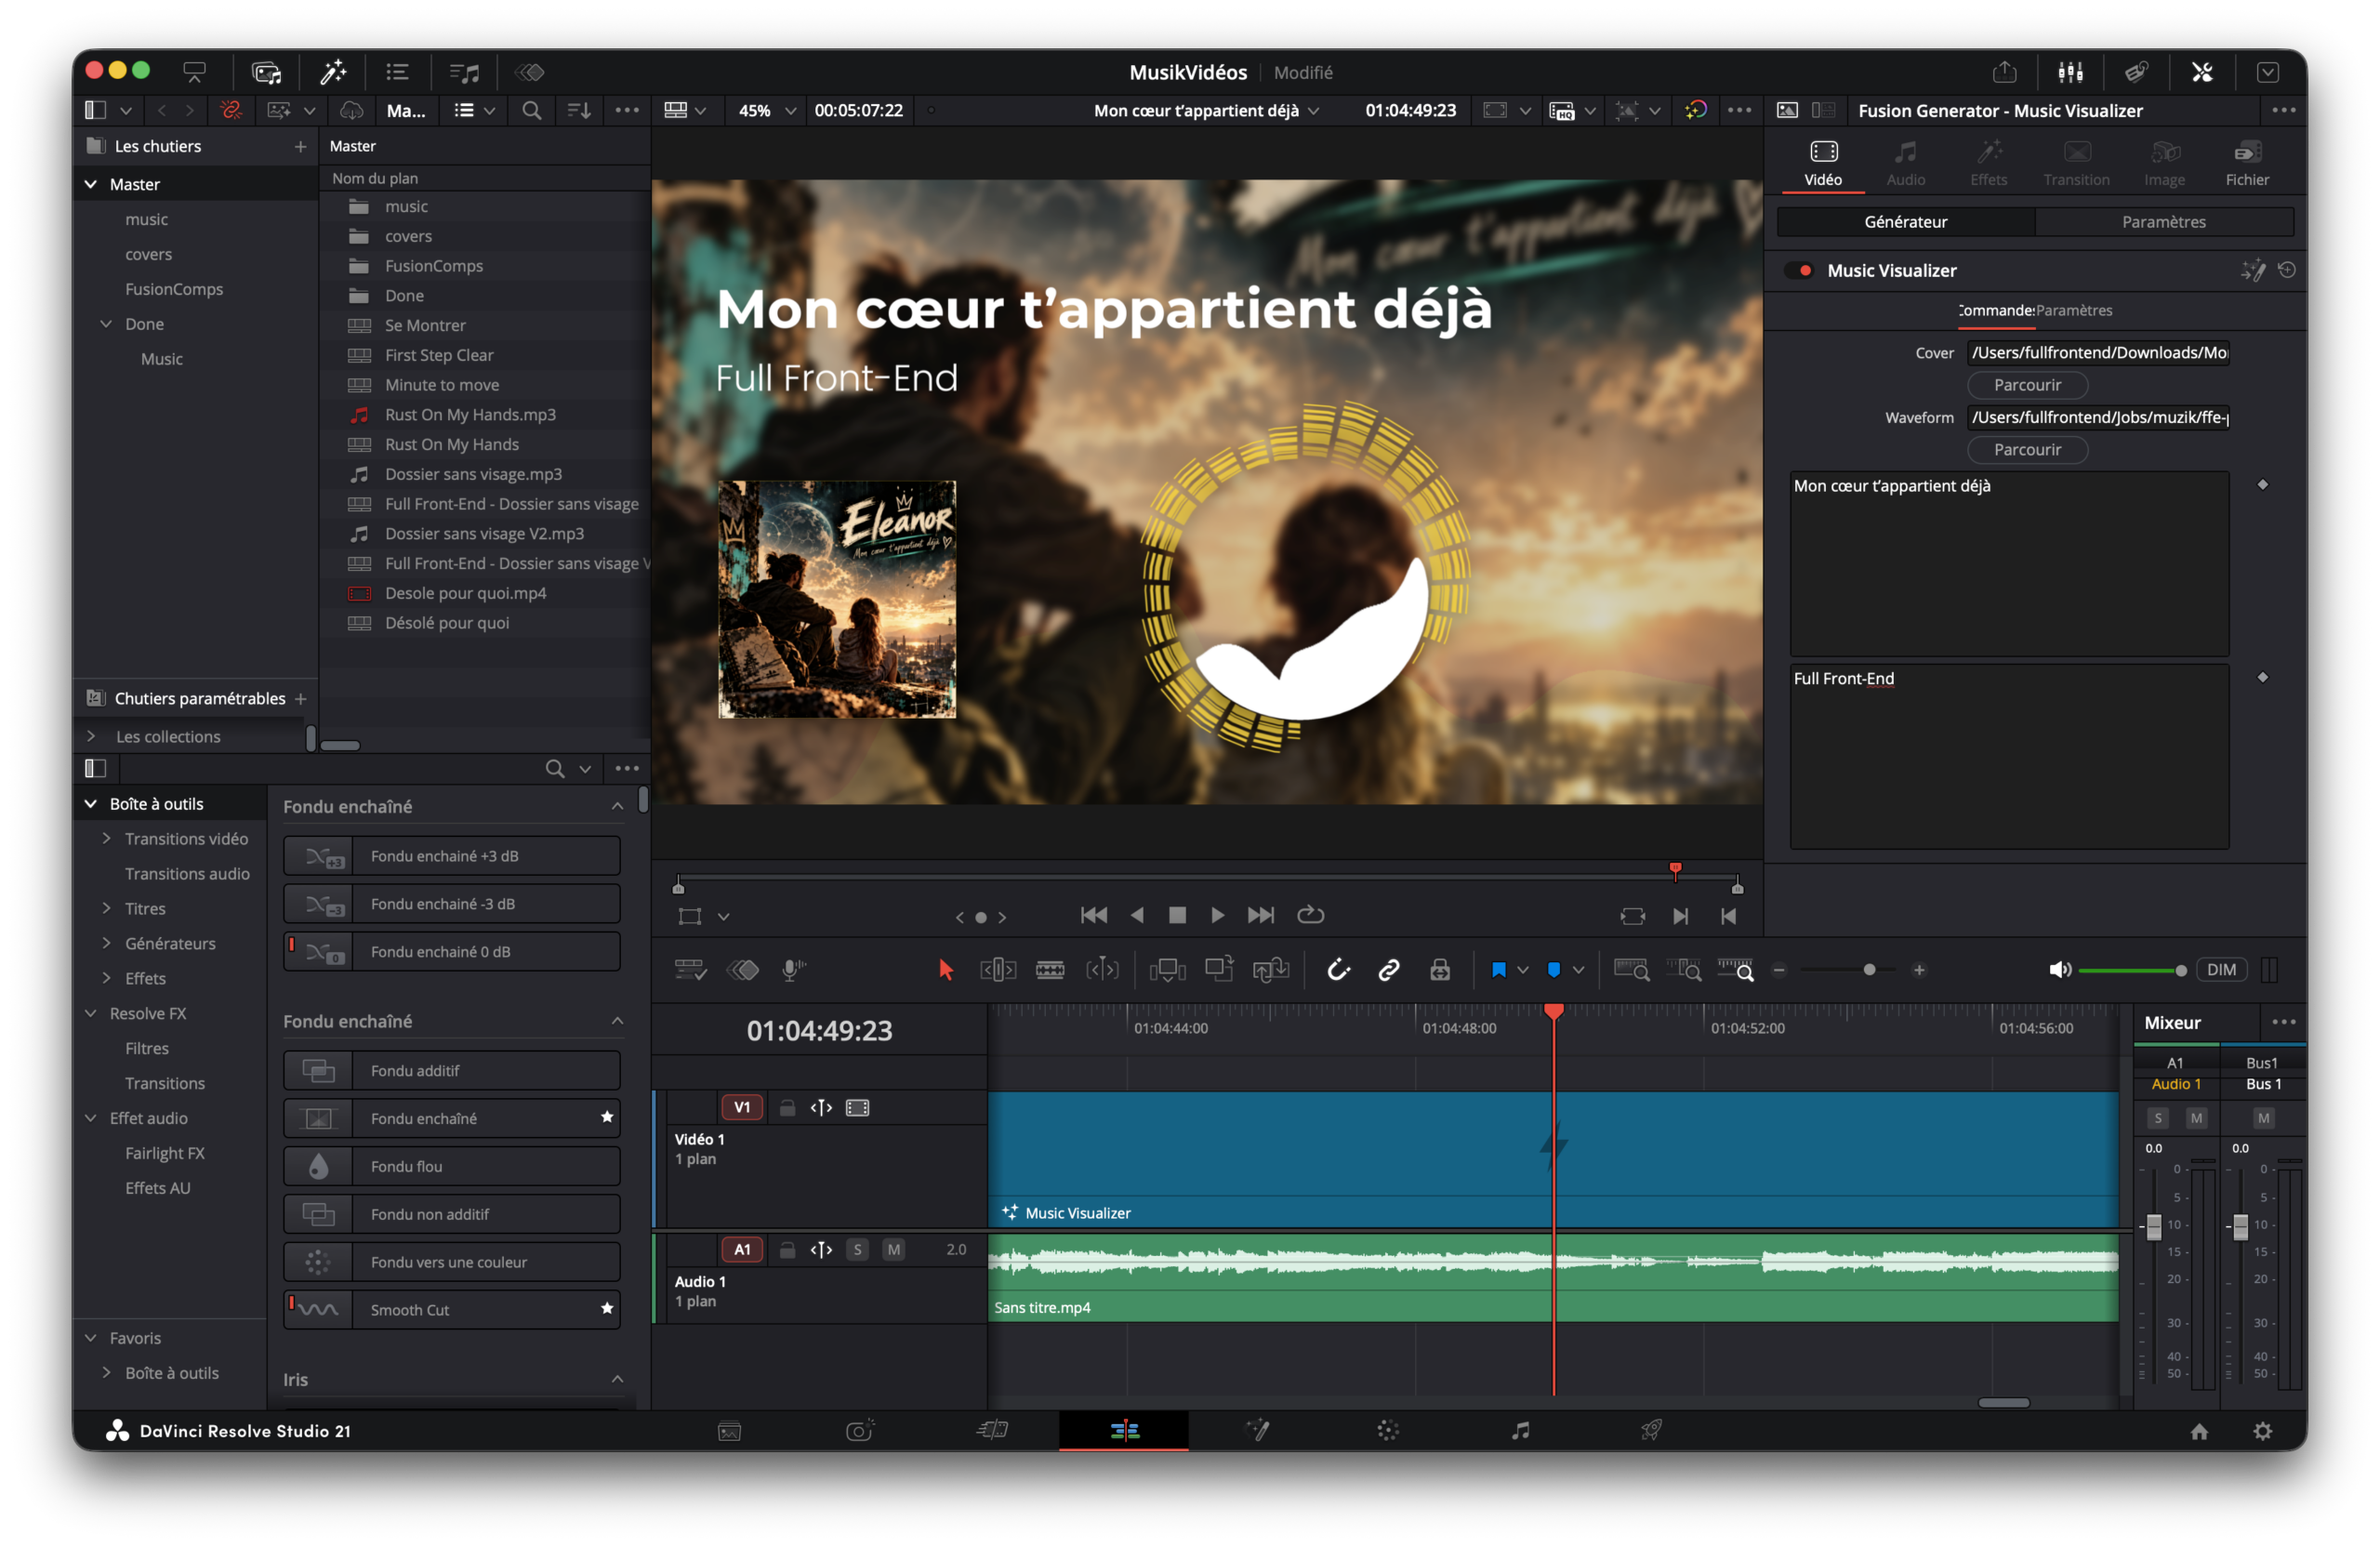Viewport: 2380px width, 1547px height.
Task: Adjust the A1 mixer fader
Action: coord(2153,1226)
